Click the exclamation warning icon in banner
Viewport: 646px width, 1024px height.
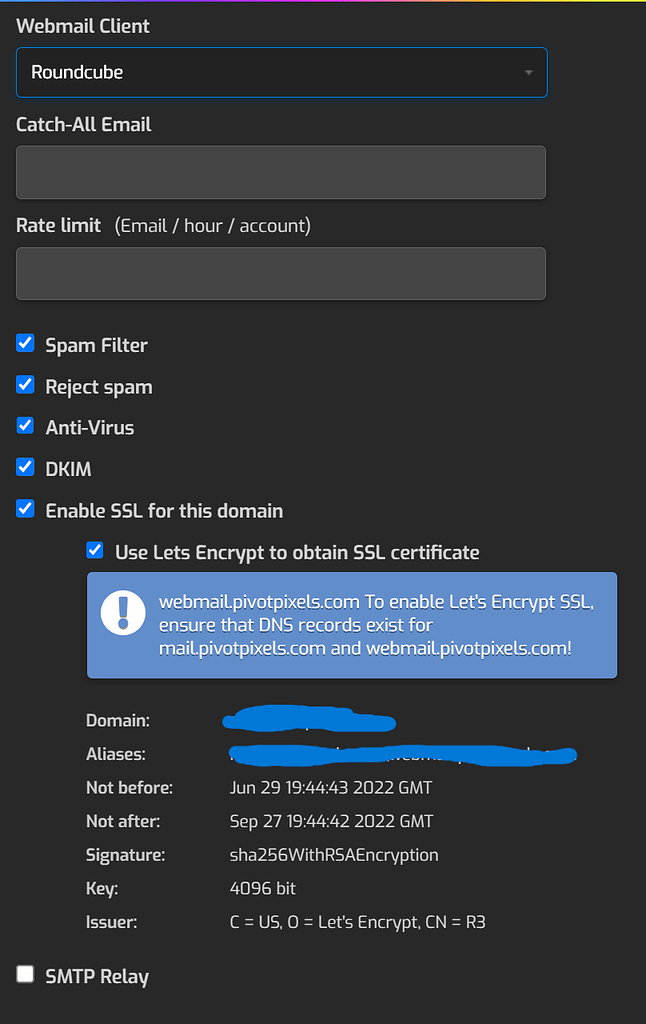(122, 614)
